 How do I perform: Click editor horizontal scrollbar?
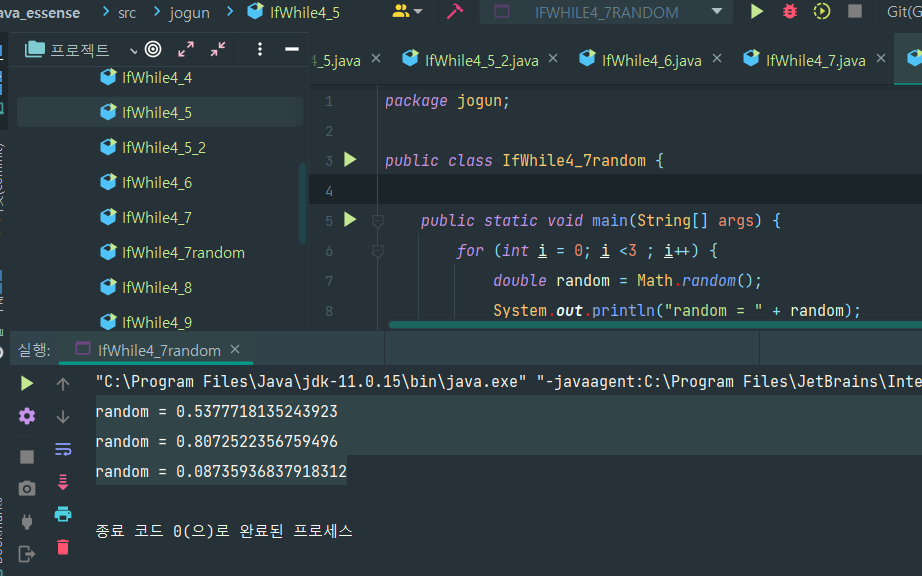[x=655, y=324]
